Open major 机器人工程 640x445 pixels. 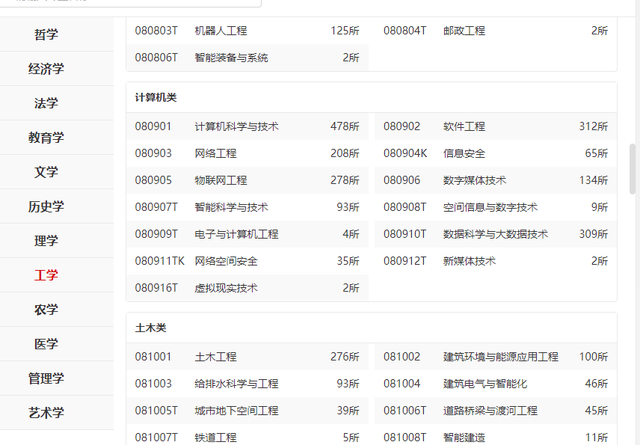pyautogui.click(x=221, y=31)
